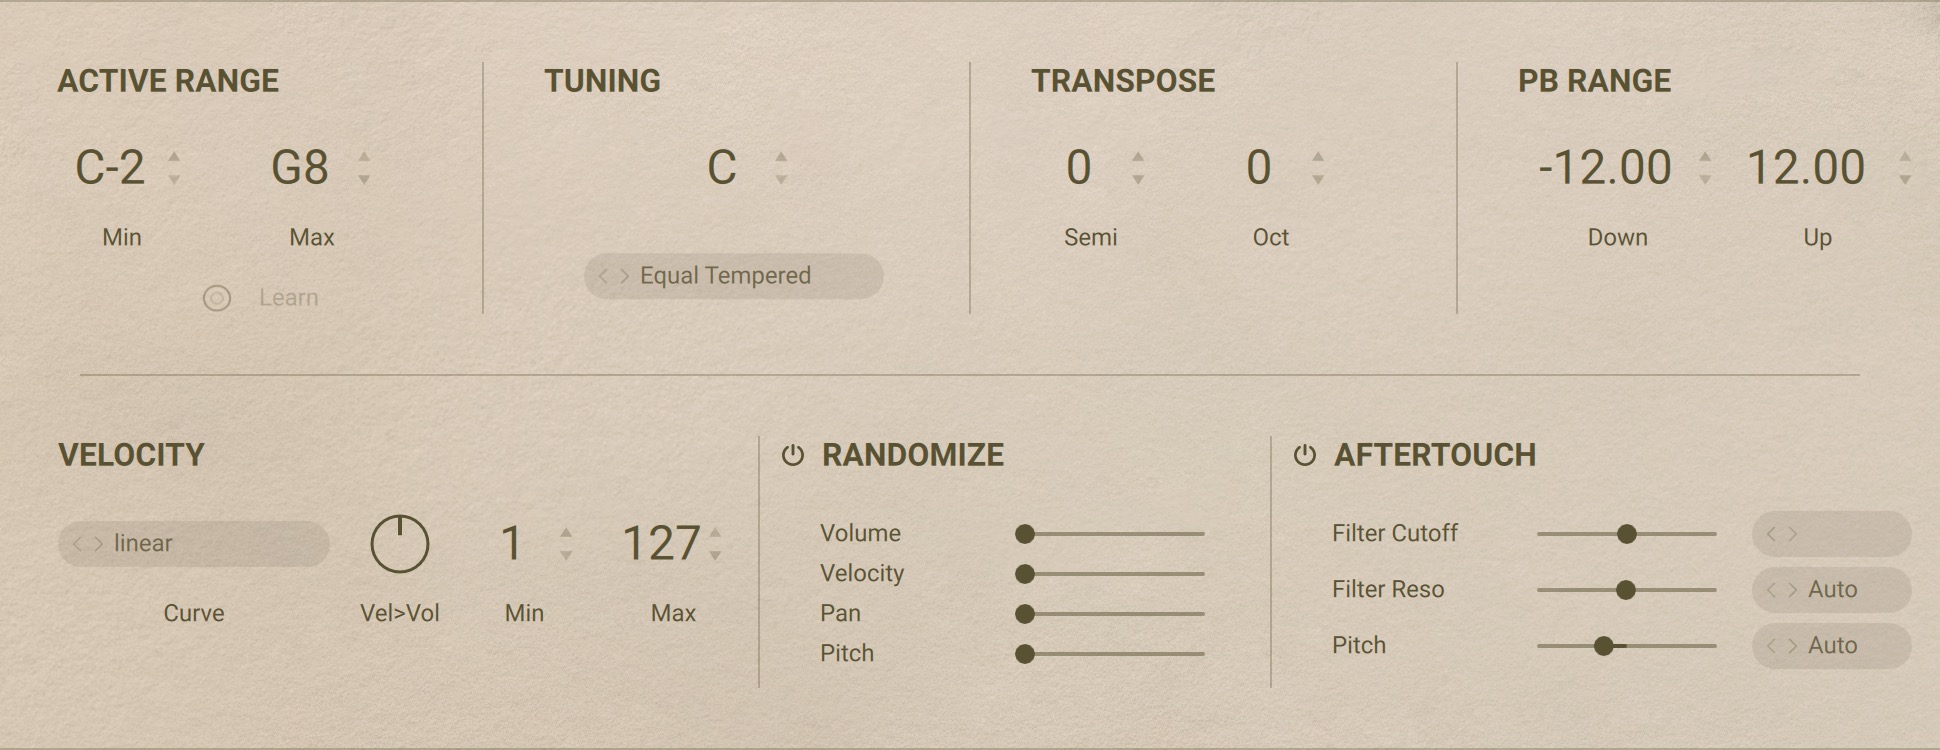Open the Aftertouch Pitch Auto dropdown

(1831, 646)
